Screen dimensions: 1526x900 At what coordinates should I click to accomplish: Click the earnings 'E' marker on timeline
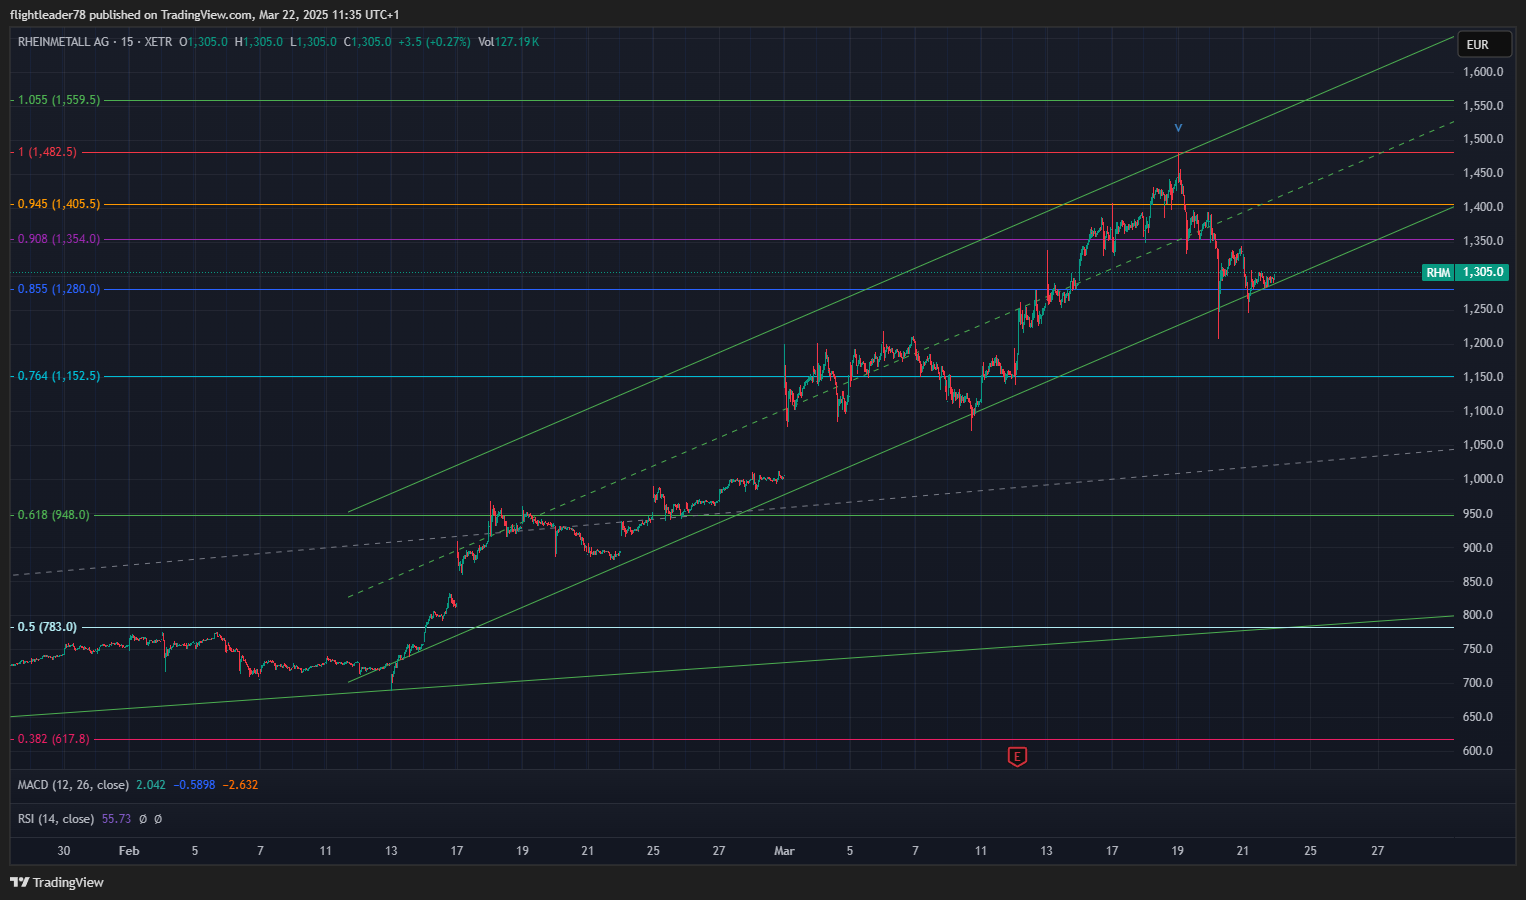pos(1017,756)
